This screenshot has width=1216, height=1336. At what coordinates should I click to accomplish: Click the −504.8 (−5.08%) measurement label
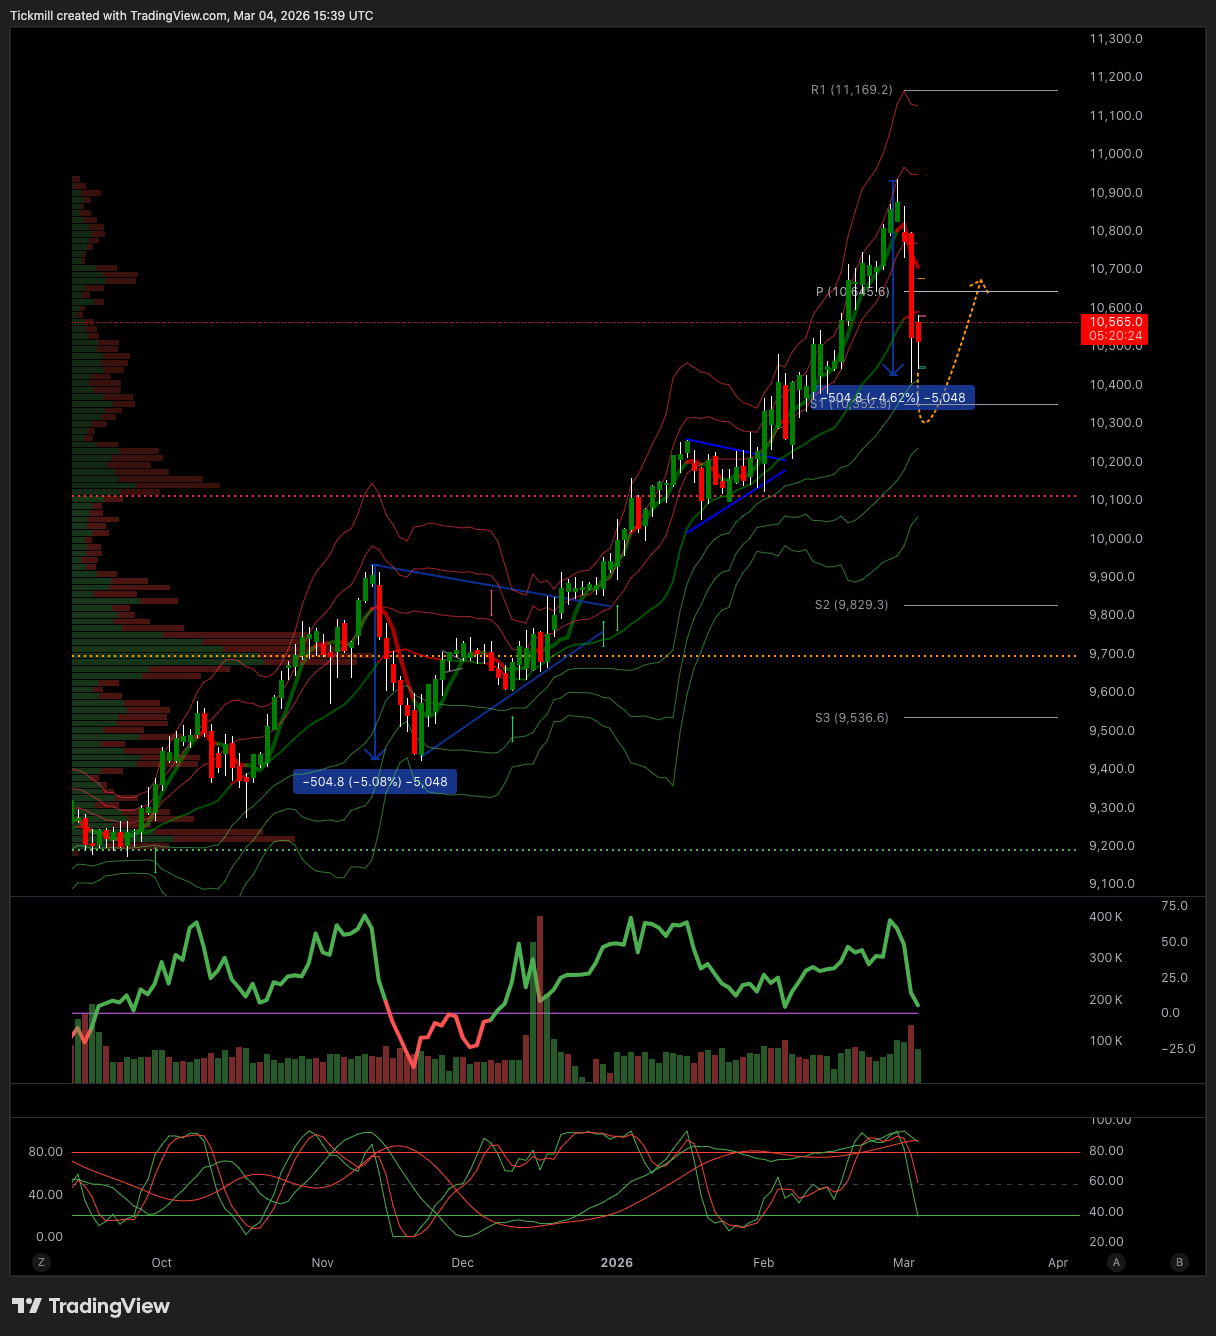tap(375, 781)
